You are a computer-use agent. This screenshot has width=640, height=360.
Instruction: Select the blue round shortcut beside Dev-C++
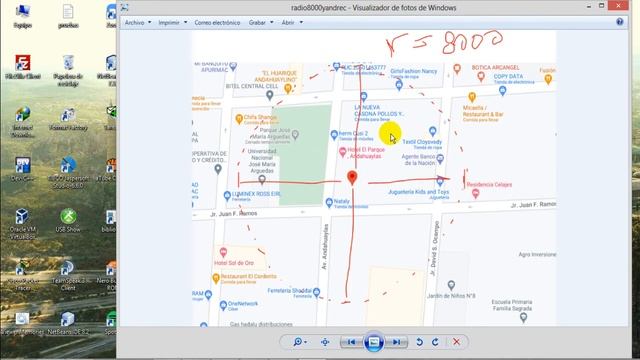68,172
